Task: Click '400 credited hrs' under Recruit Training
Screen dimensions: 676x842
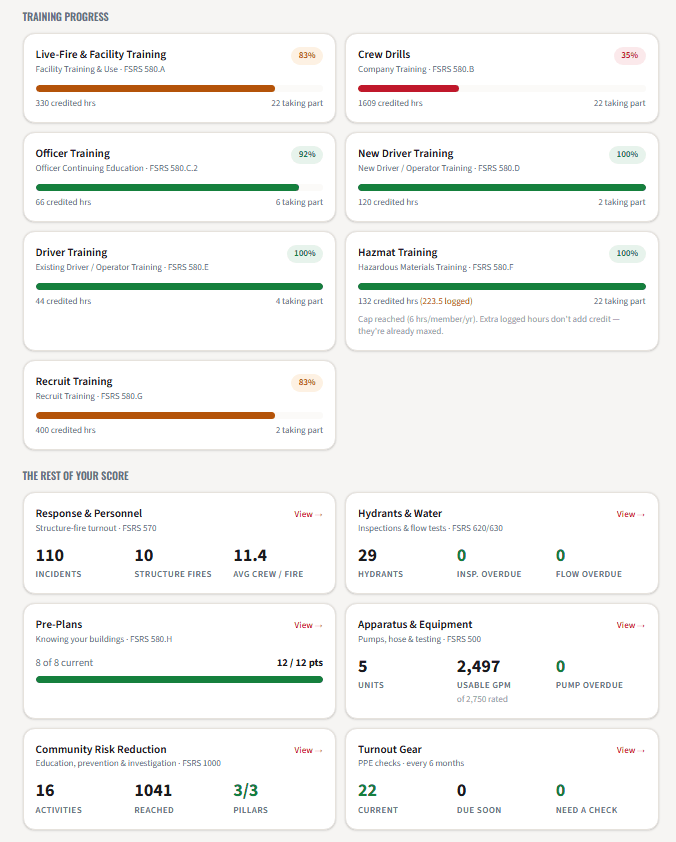Action: tap(66, 430)
